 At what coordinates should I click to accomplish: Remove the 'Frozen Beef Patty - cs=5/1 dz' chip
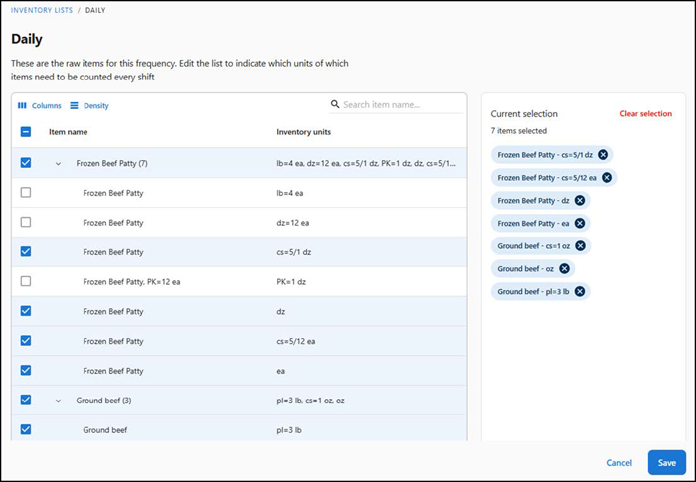point(603,155)
